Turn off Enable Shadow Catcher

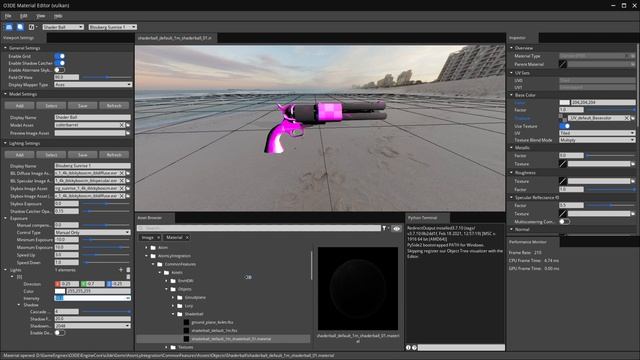pos(60,63)
